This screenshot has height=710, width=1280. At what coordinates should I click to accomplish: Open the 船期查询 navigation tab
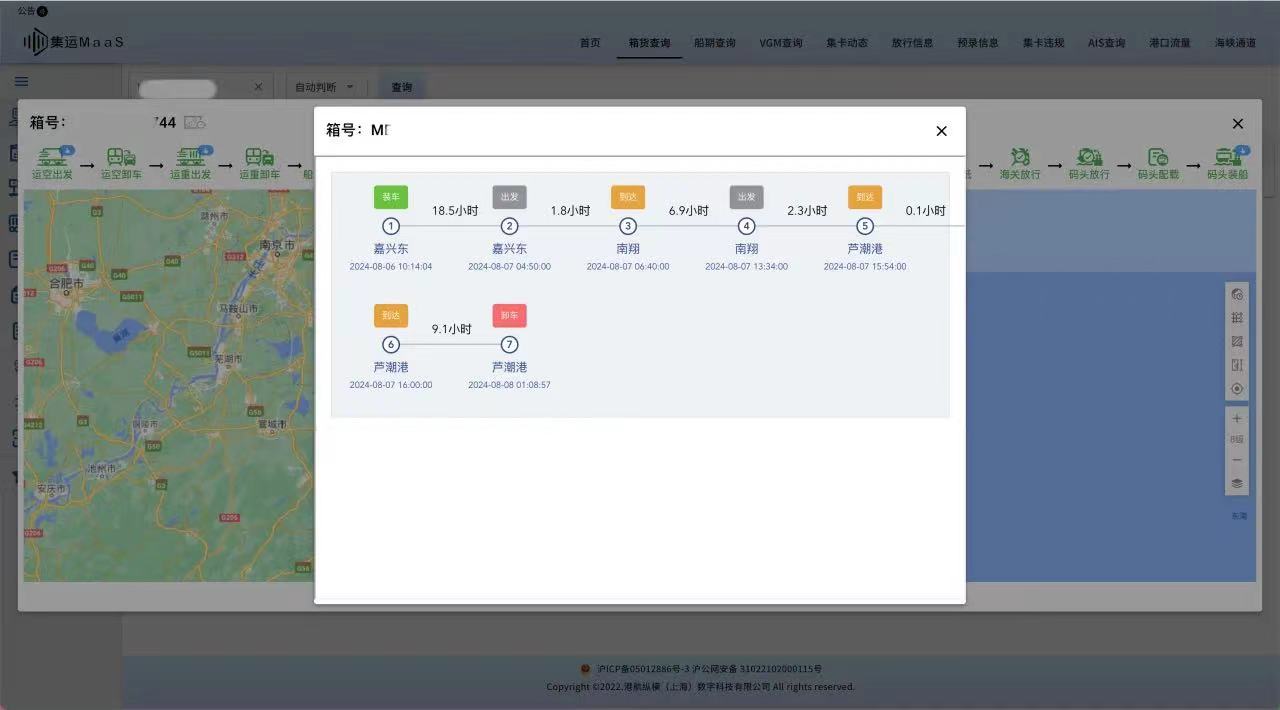click(714, 43)
